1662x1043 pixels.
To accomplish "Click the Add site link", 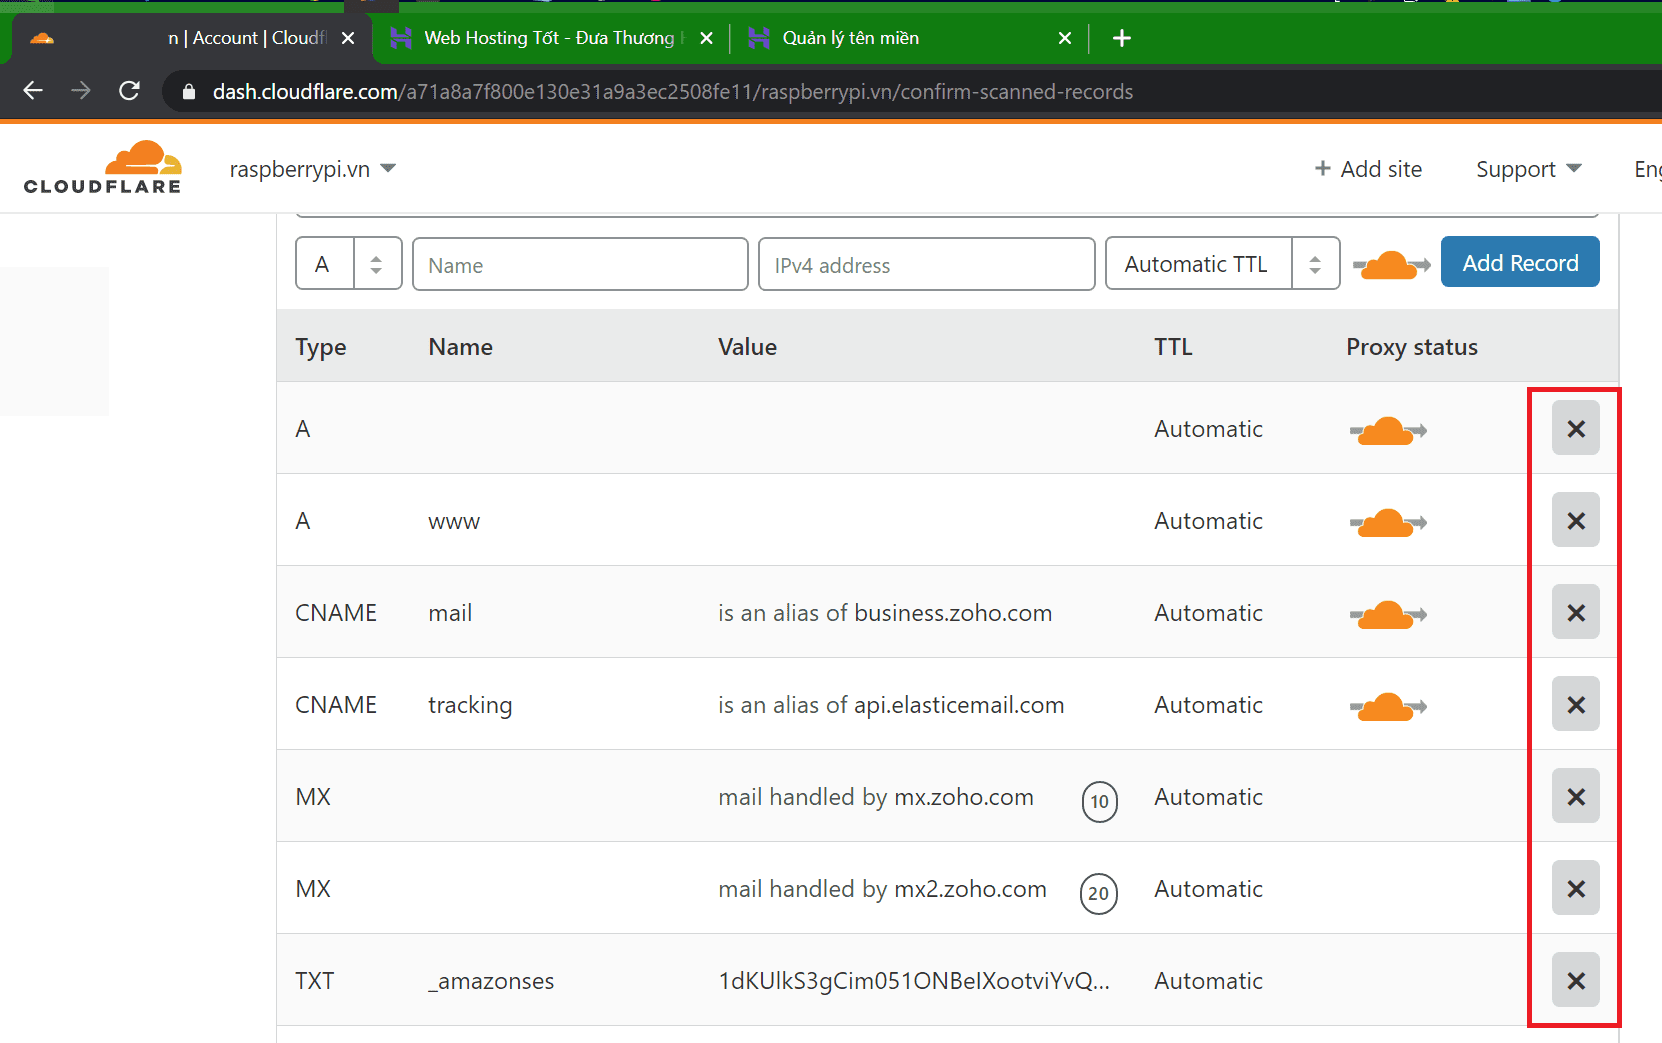I will [x=1368, y=169].
